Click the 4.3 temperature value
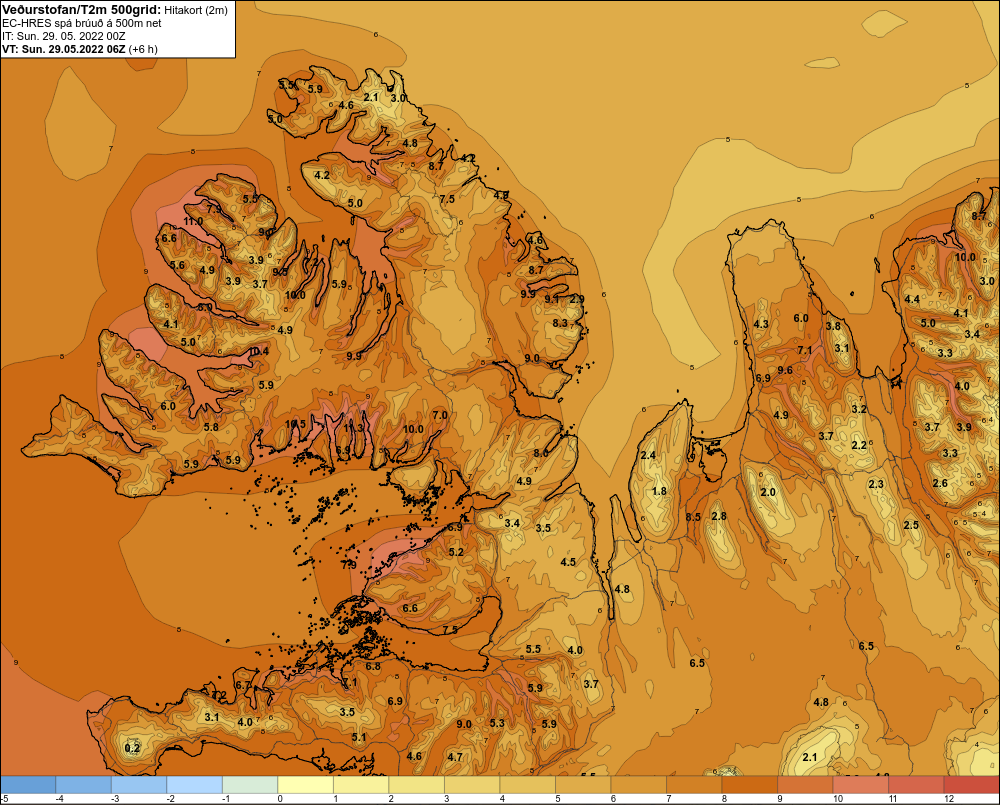Screen dimensions: 1000x805 [x=761, y=324]
